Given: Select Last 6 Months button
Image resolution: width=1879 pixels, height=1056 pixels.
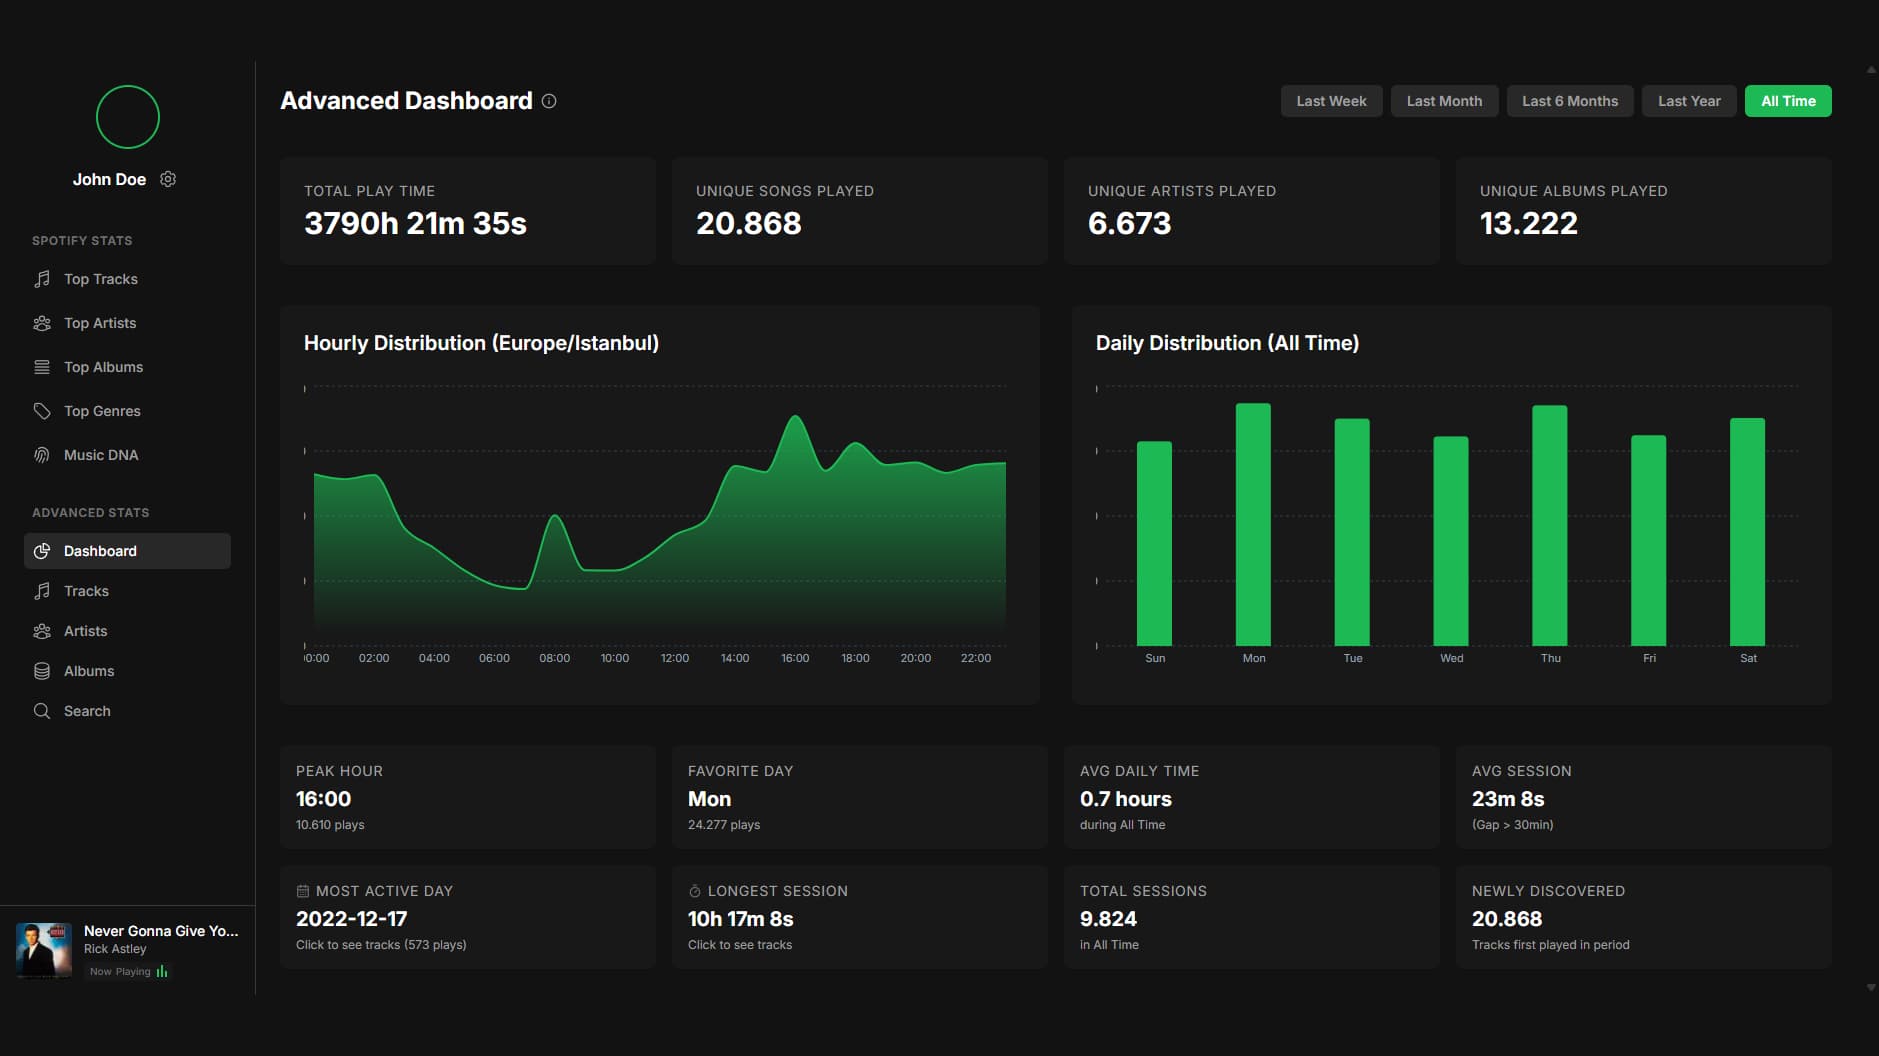Looking at the screenshot, I should pyautogui.click(x=1569, y=101).
